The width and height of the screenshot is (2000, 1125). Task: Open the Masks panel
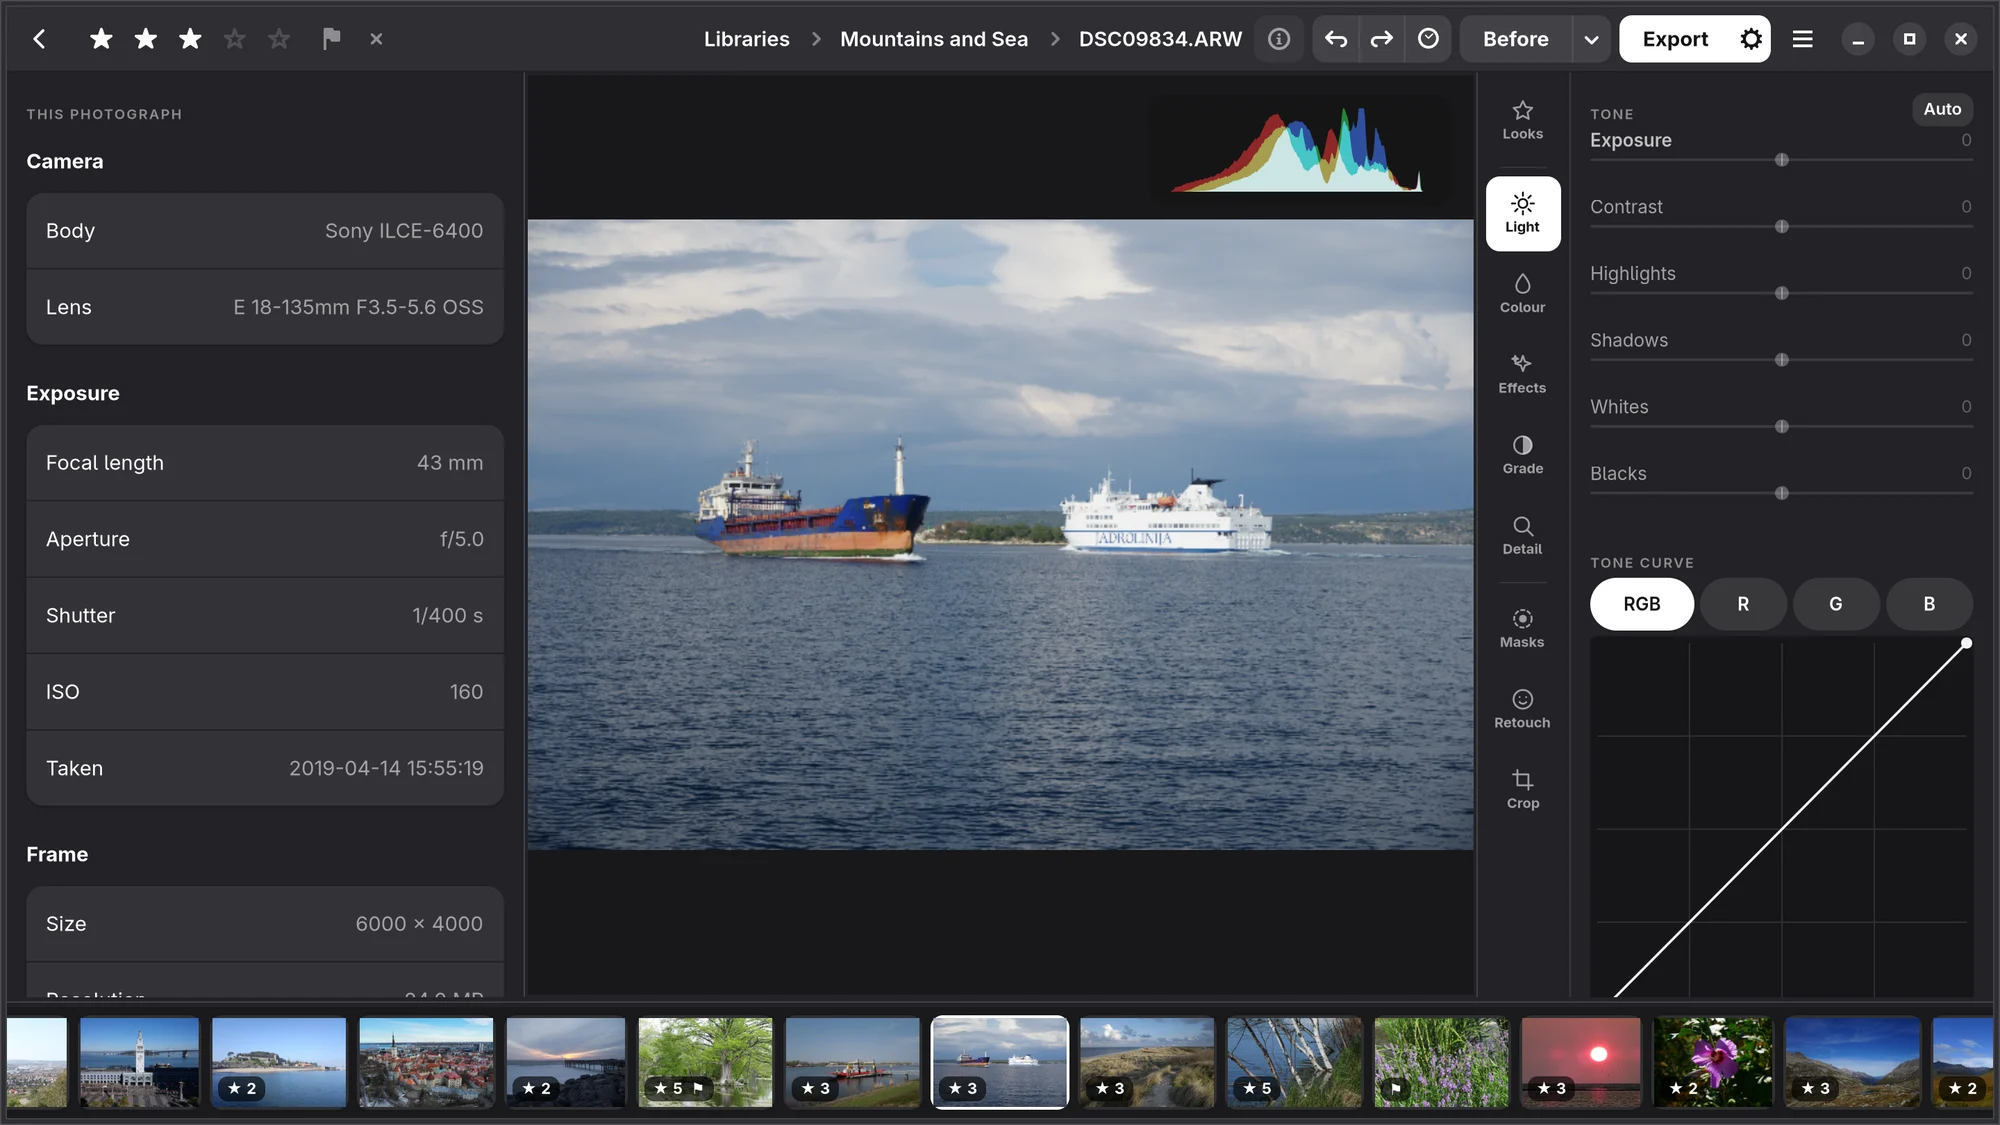1522,629
